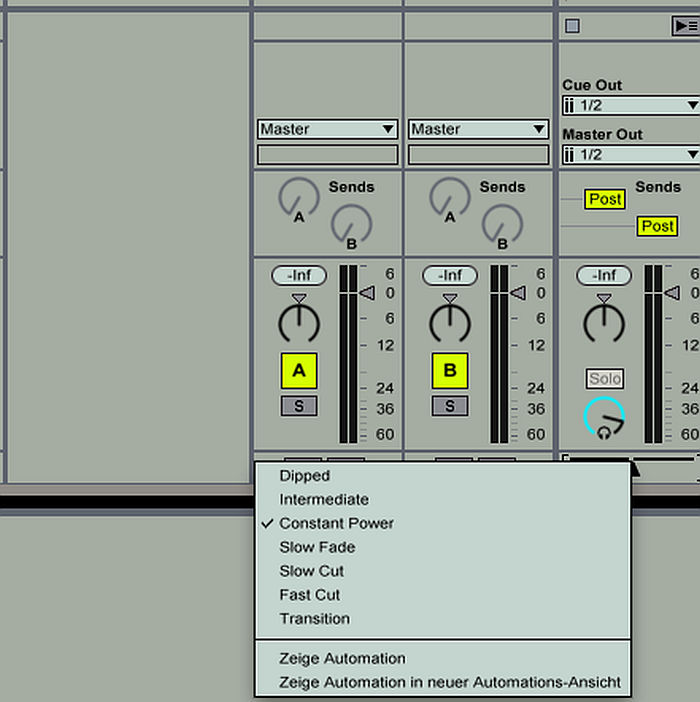Toggle the yellow track B activator
700x702 pixels.
tap(449, 372)
